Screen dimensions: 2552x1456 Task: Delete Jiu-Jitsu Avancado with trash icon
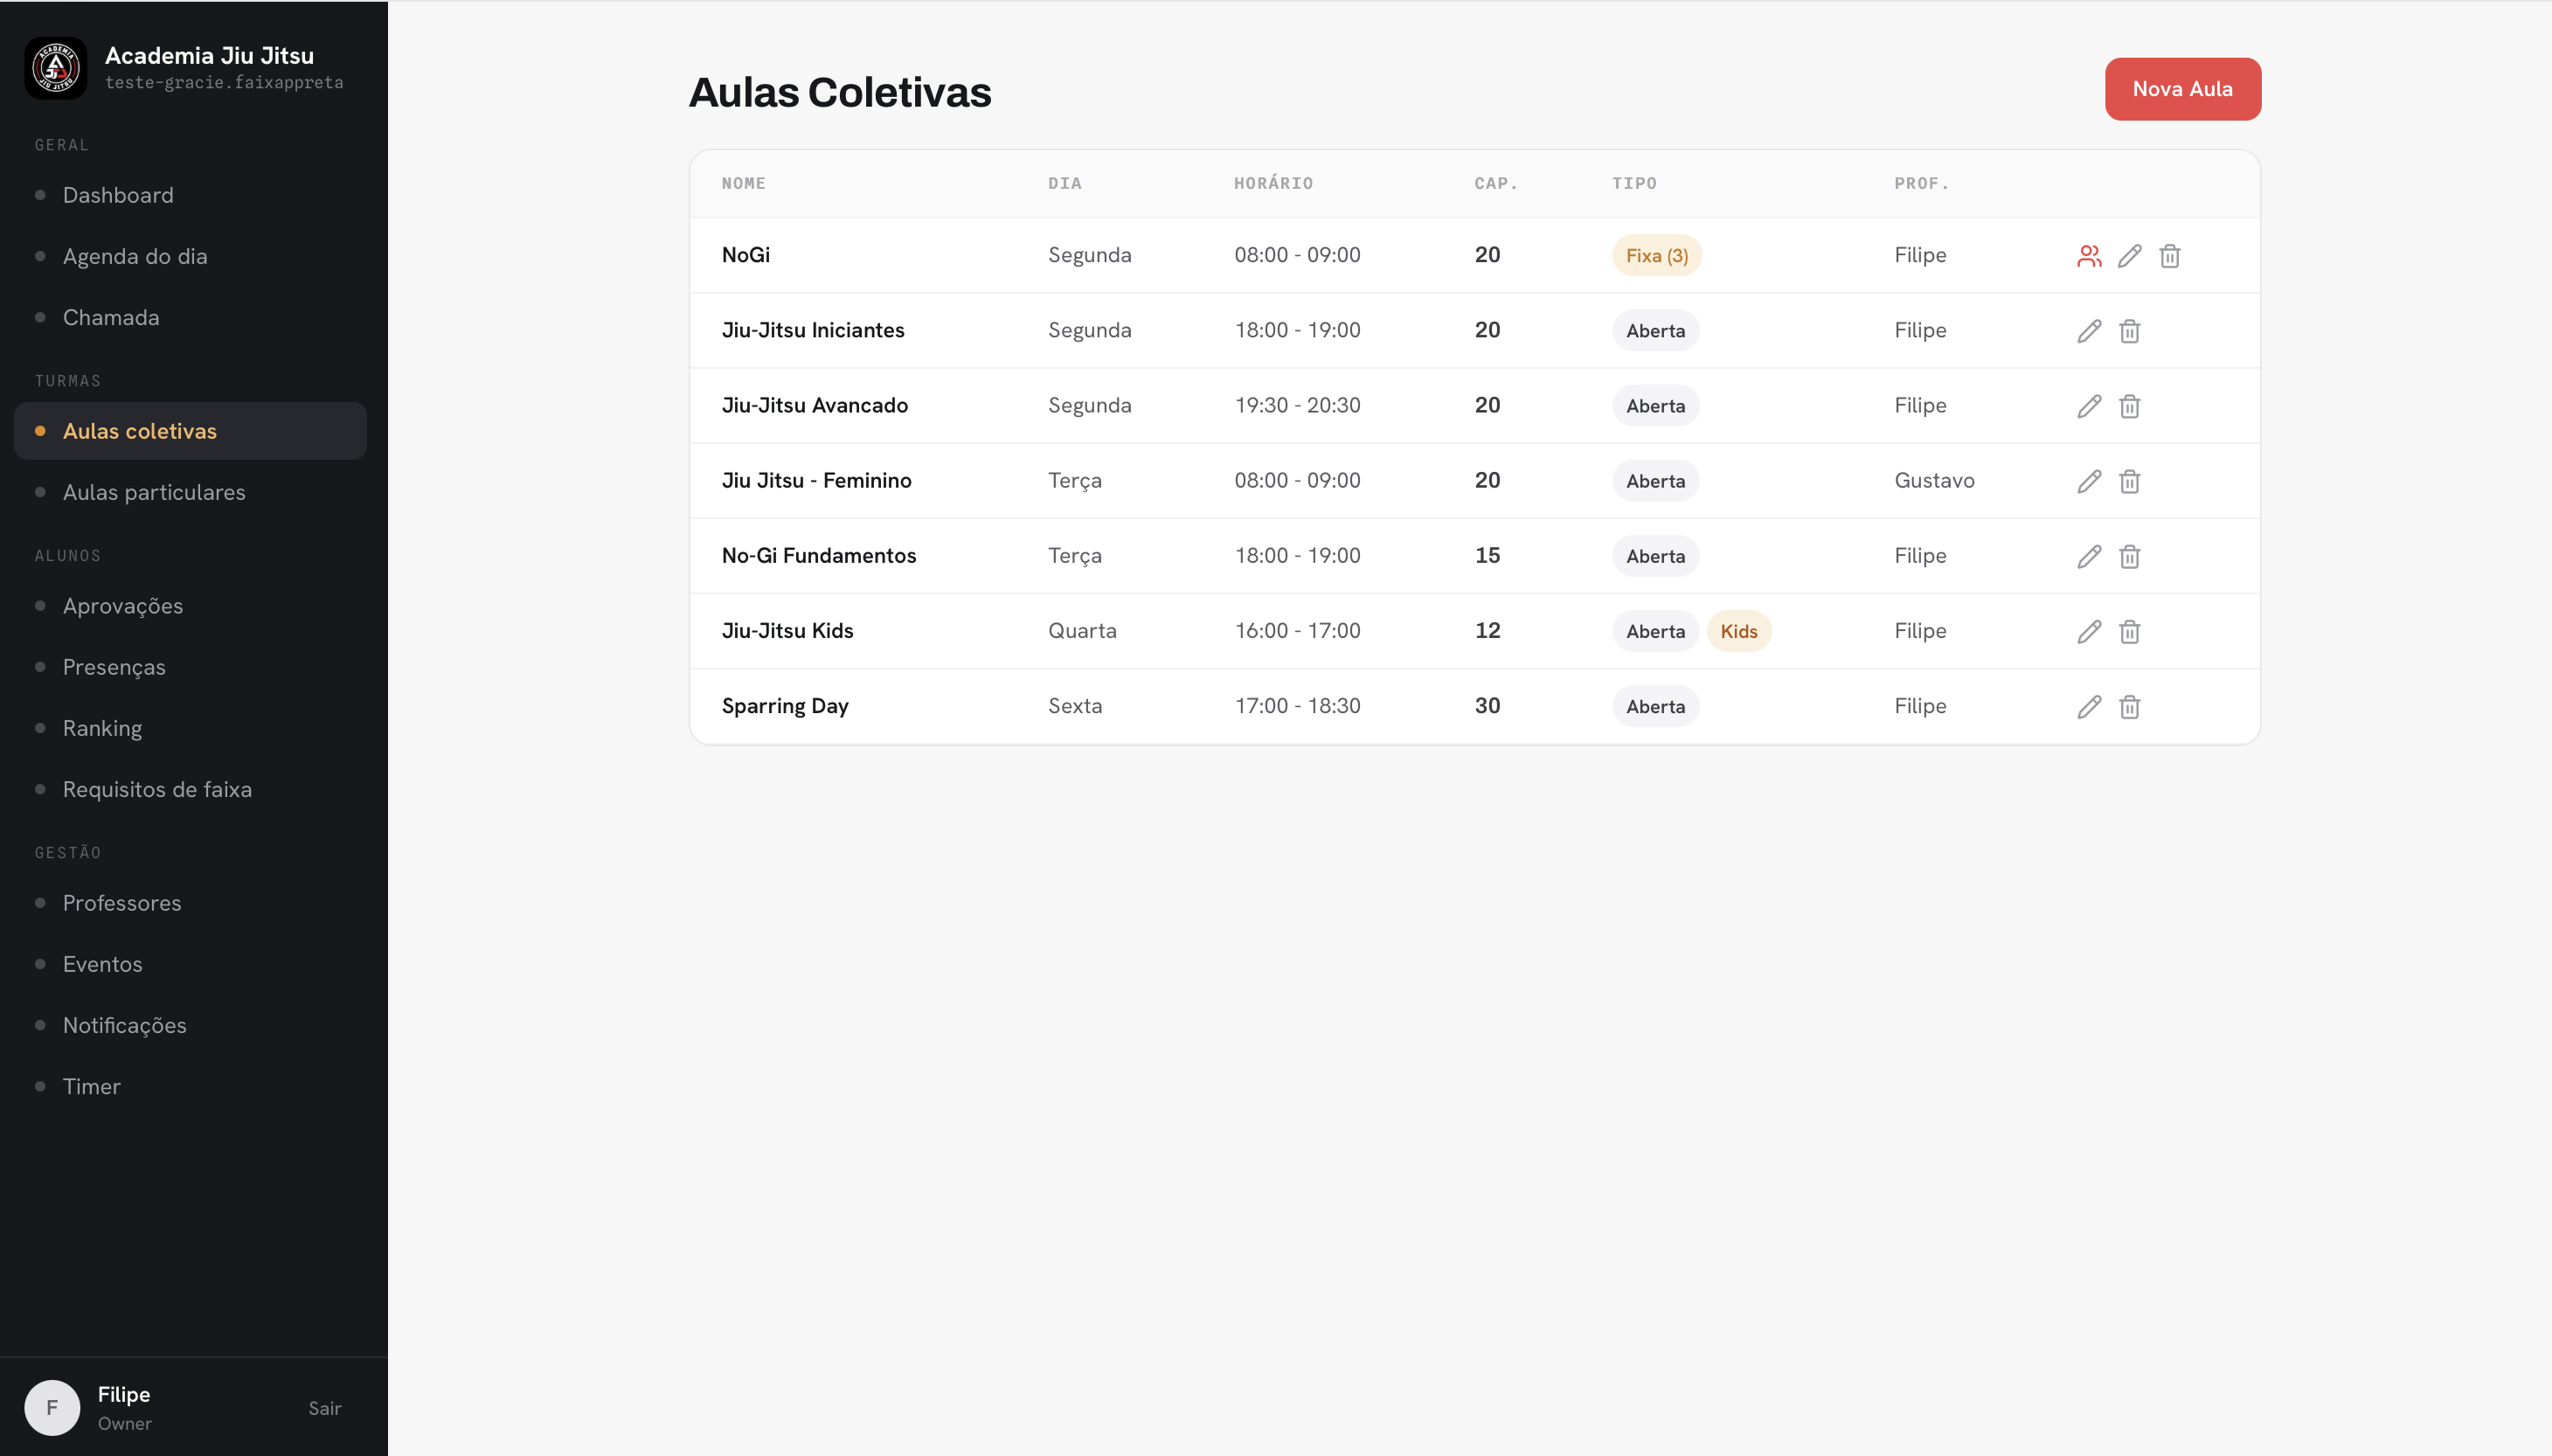pos(2129,406)
